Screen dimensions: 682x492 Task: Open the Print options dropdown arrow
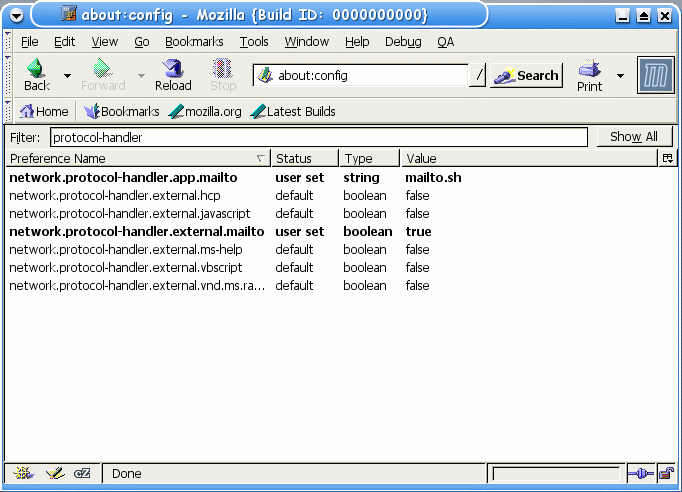click(620, 76)
